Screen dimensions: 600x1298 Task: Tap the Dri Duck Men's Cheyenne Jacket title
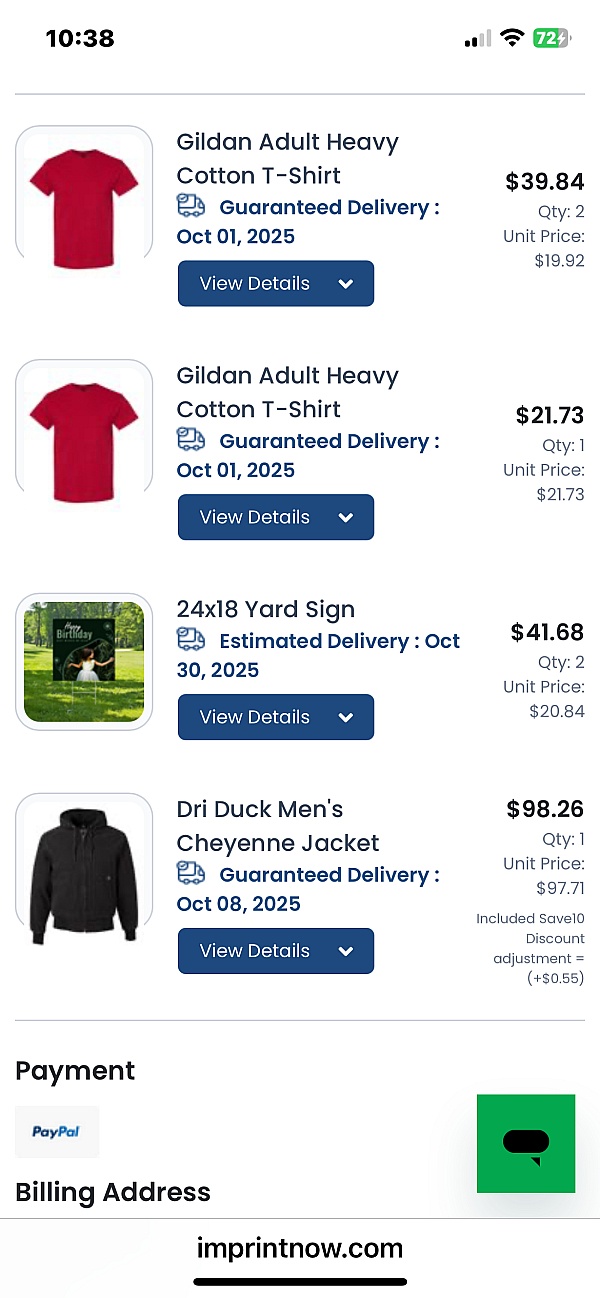(x=278, y=826)
